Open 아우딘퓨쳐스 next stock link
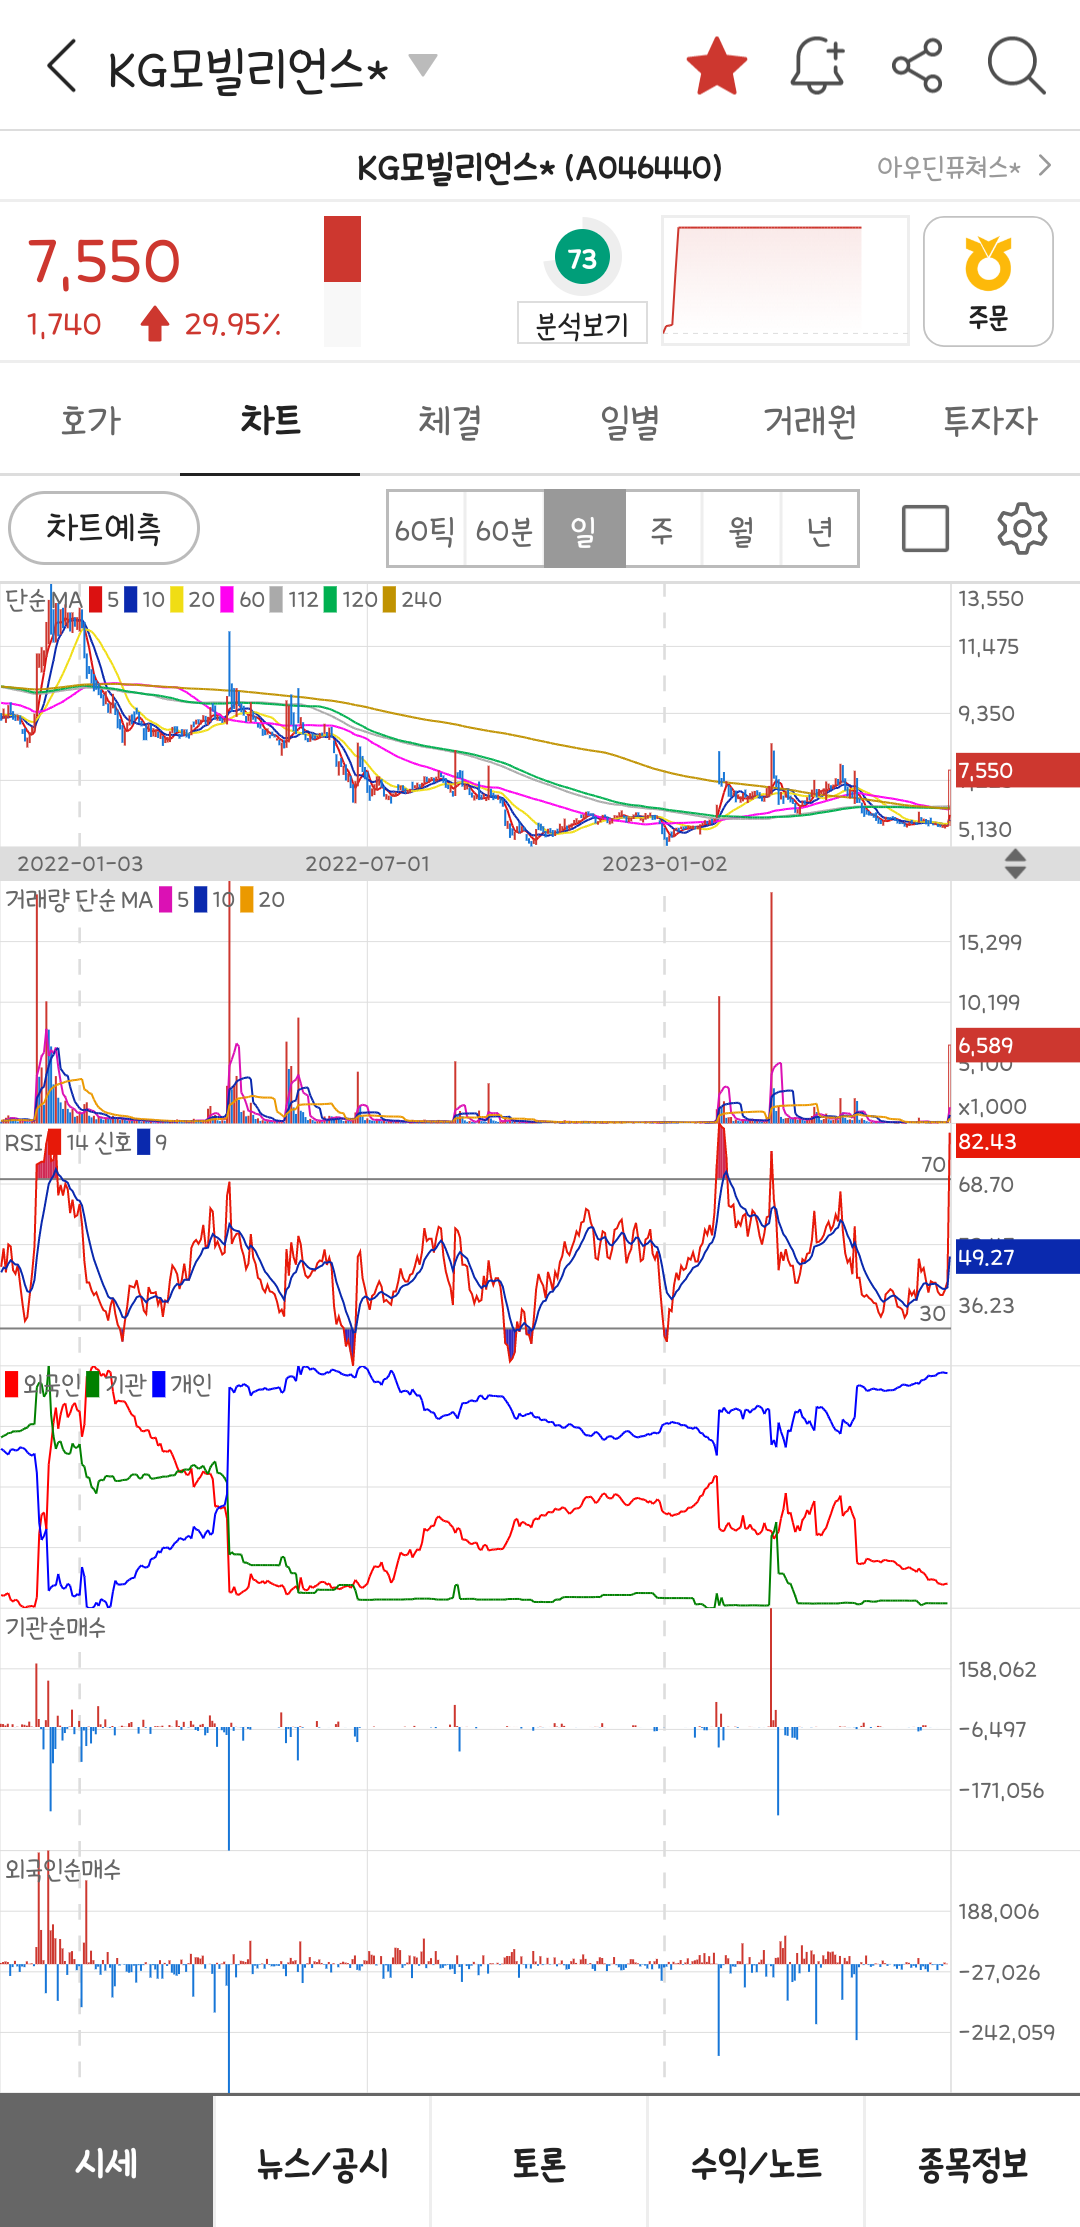This screenshot has height=2227, width=1080. (x=964, y=166)
